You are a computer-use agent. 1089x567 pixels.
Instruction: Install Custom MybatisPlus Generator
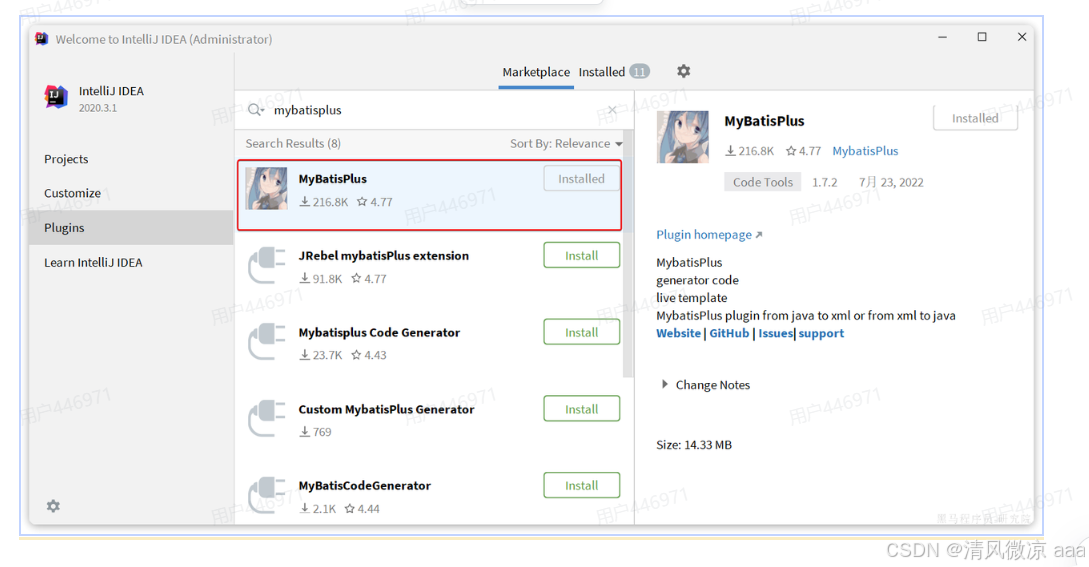[x=581, y=409]
